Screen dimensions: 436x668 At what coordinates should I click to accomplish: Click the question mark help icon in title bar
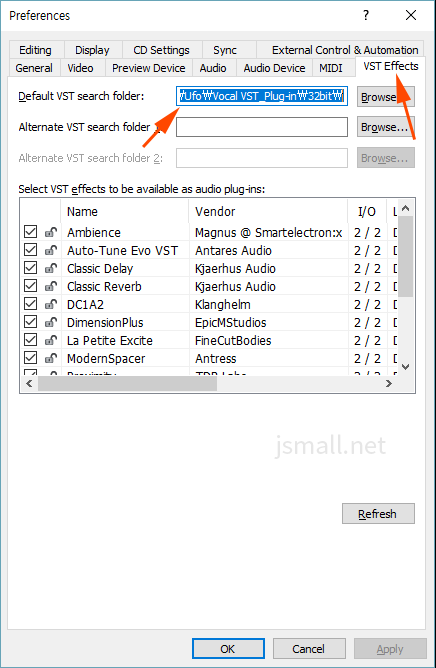[366, 15]
